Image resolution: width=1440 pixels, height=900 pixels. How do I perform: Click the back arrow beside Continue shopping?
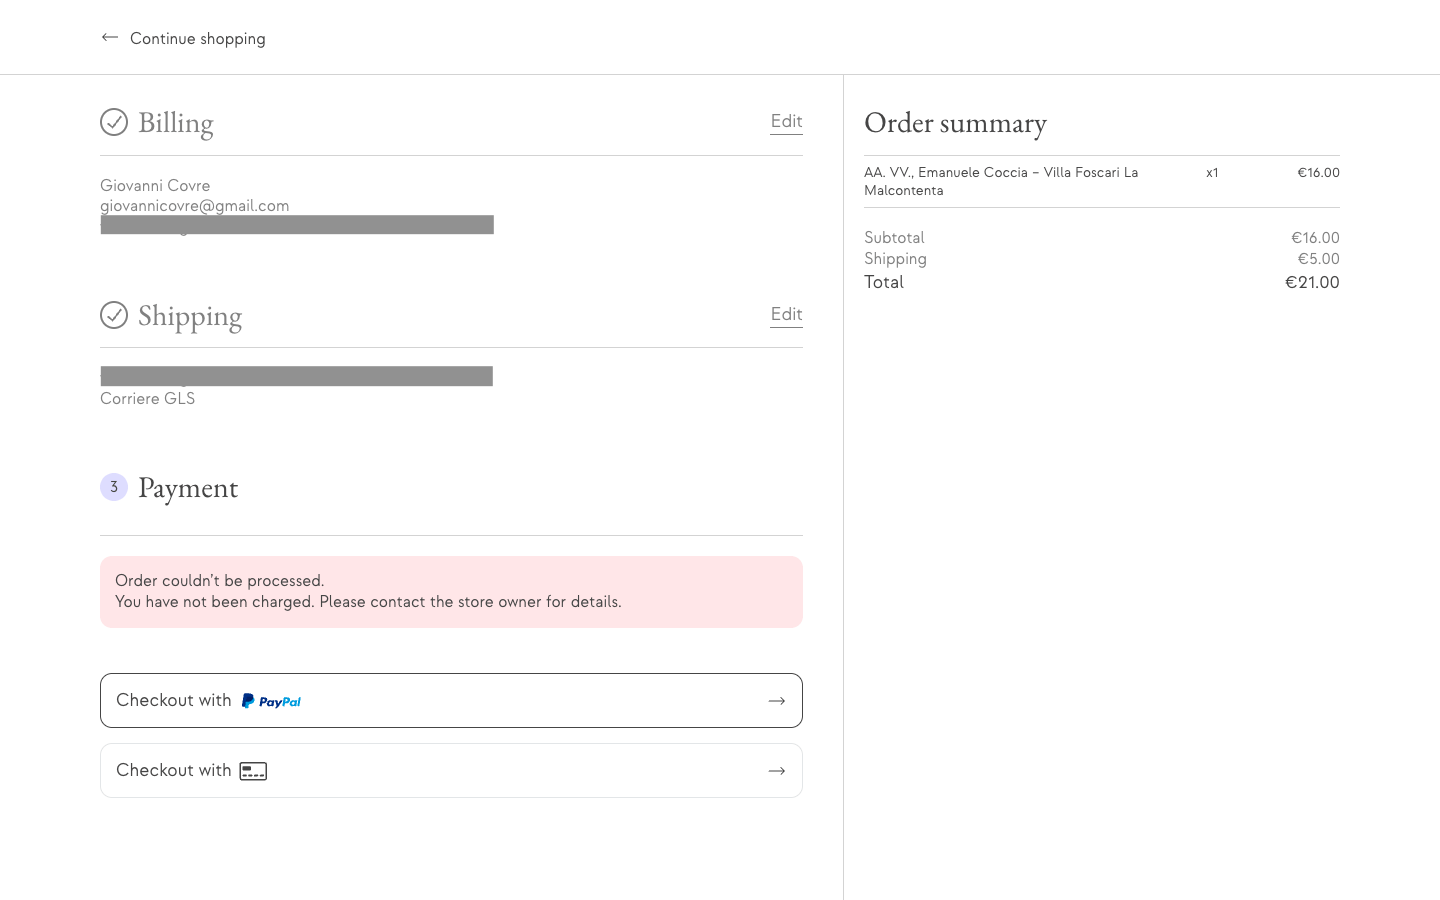click(x=110, y=38)
